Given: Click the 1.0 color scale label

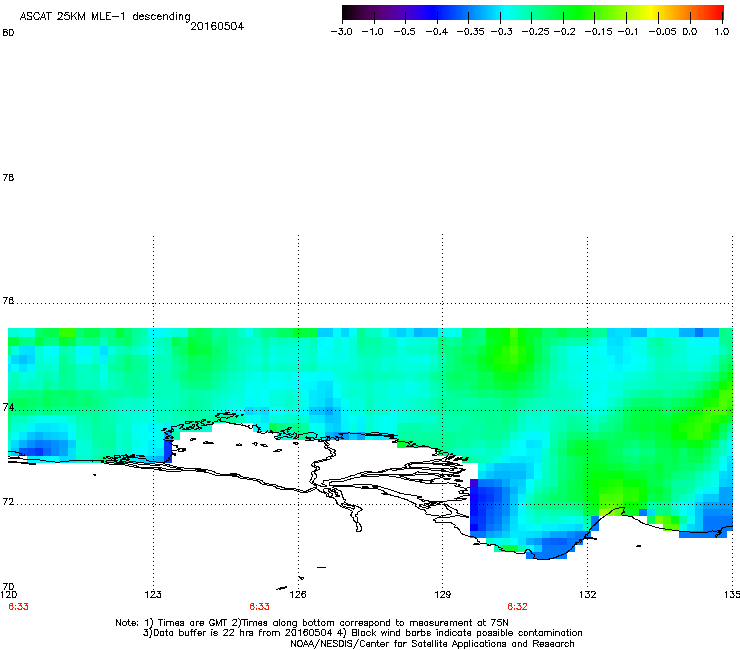Looking at the screenshot, I should click(722, 32).
